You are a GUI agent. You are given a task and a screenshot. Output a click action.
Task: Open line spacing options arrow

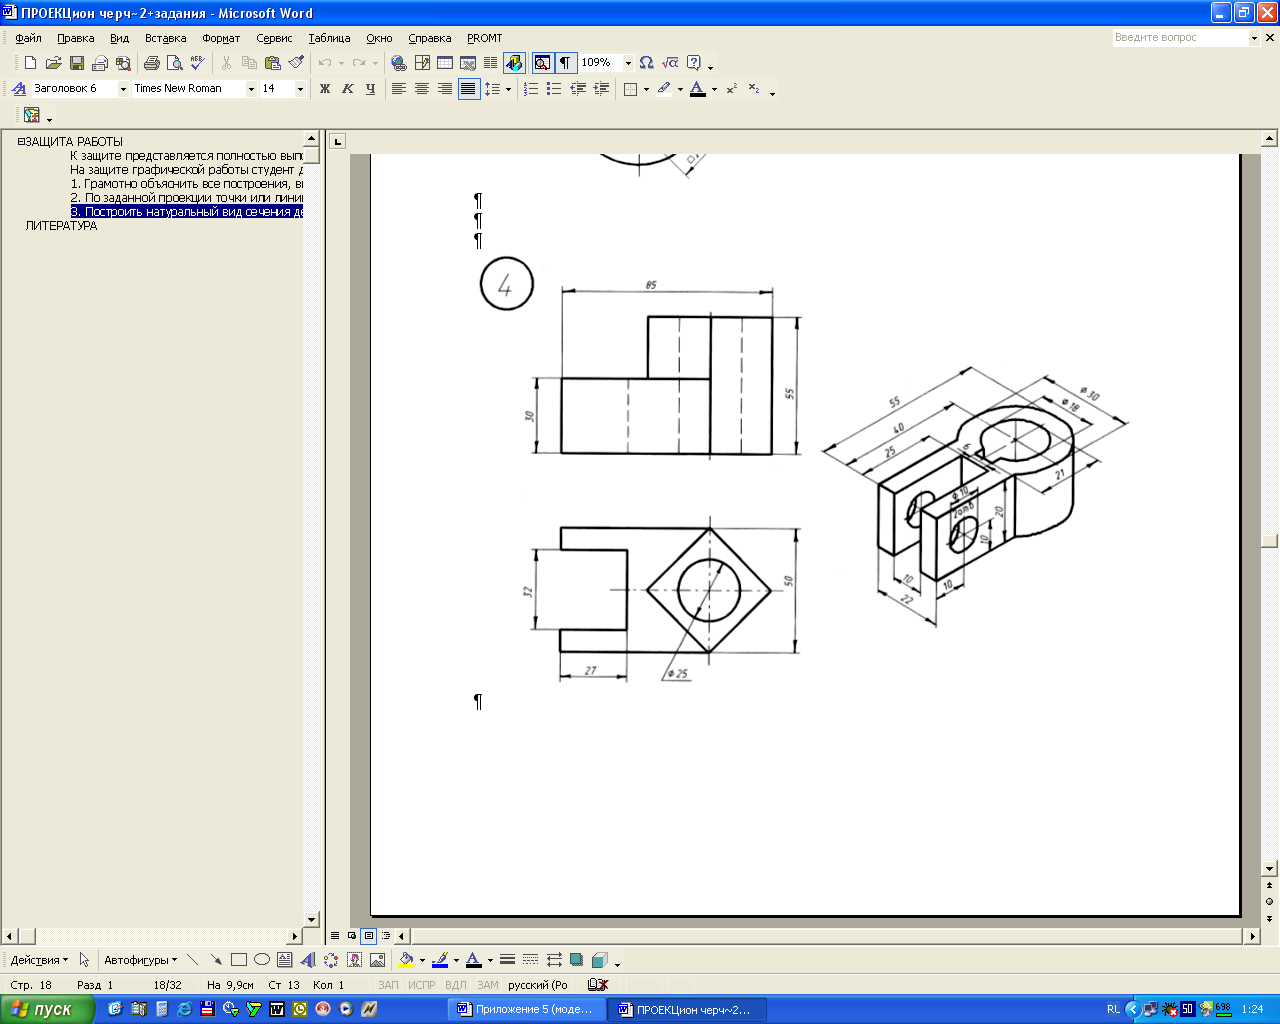(508, 89)
